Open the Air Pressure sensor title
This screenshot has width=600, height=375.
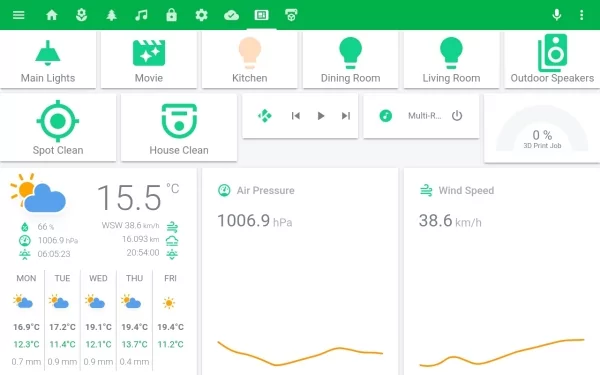click(266, 191)
